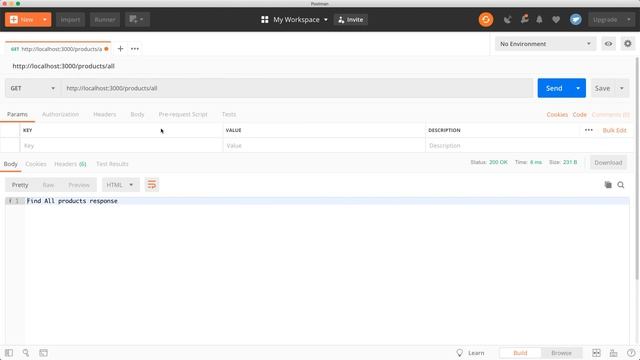Screen dimensions: 640x360
Task: Open the Pre-request Script tab
Action: click(183, 114)
